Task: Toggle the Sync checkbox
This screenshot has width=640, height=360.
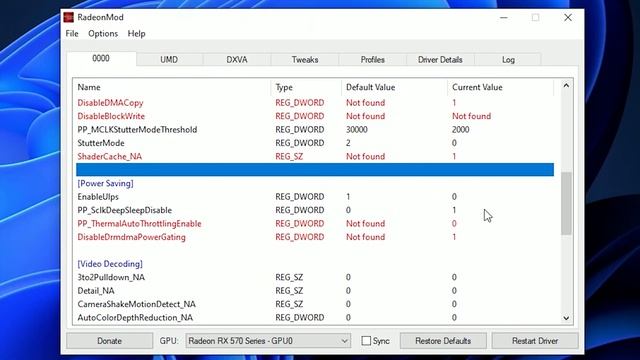Action: coord(366,341)
